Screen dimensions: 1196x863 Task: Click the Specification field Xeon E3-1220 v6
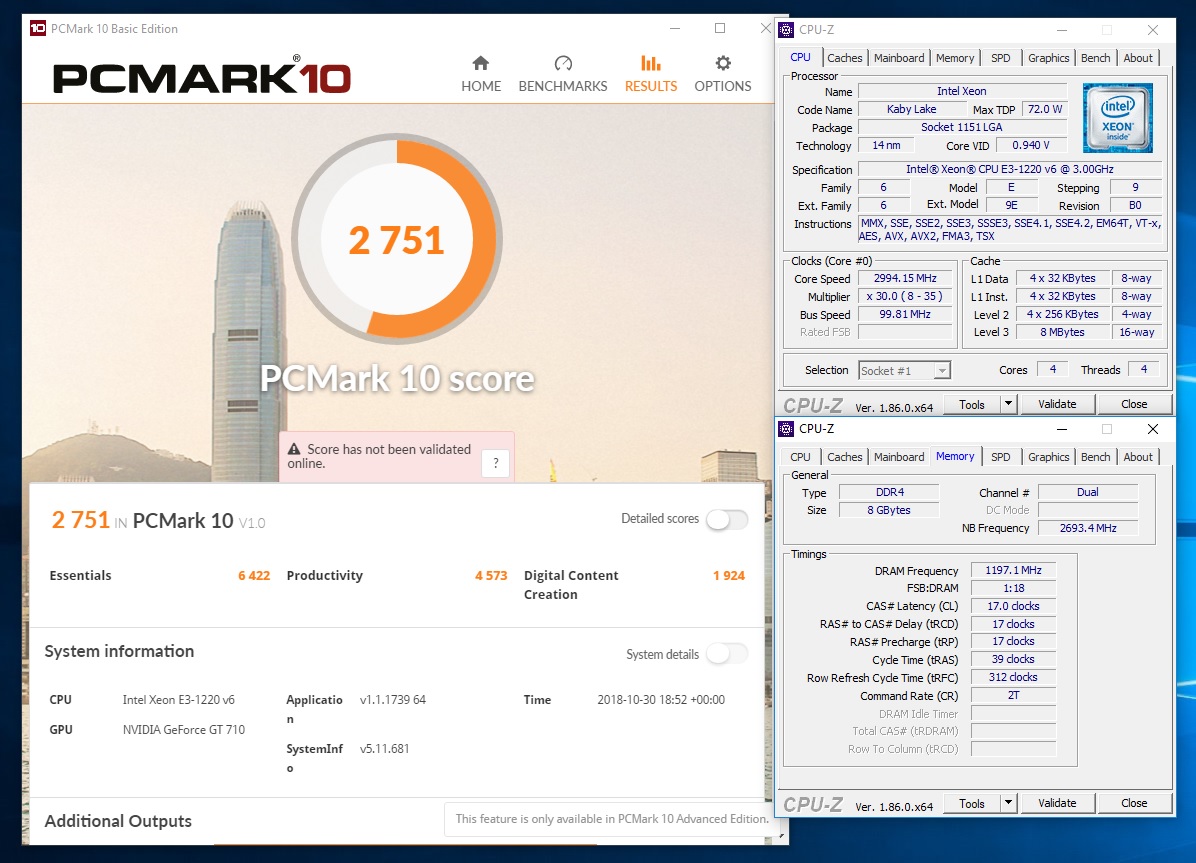(x=1009, y=169)
